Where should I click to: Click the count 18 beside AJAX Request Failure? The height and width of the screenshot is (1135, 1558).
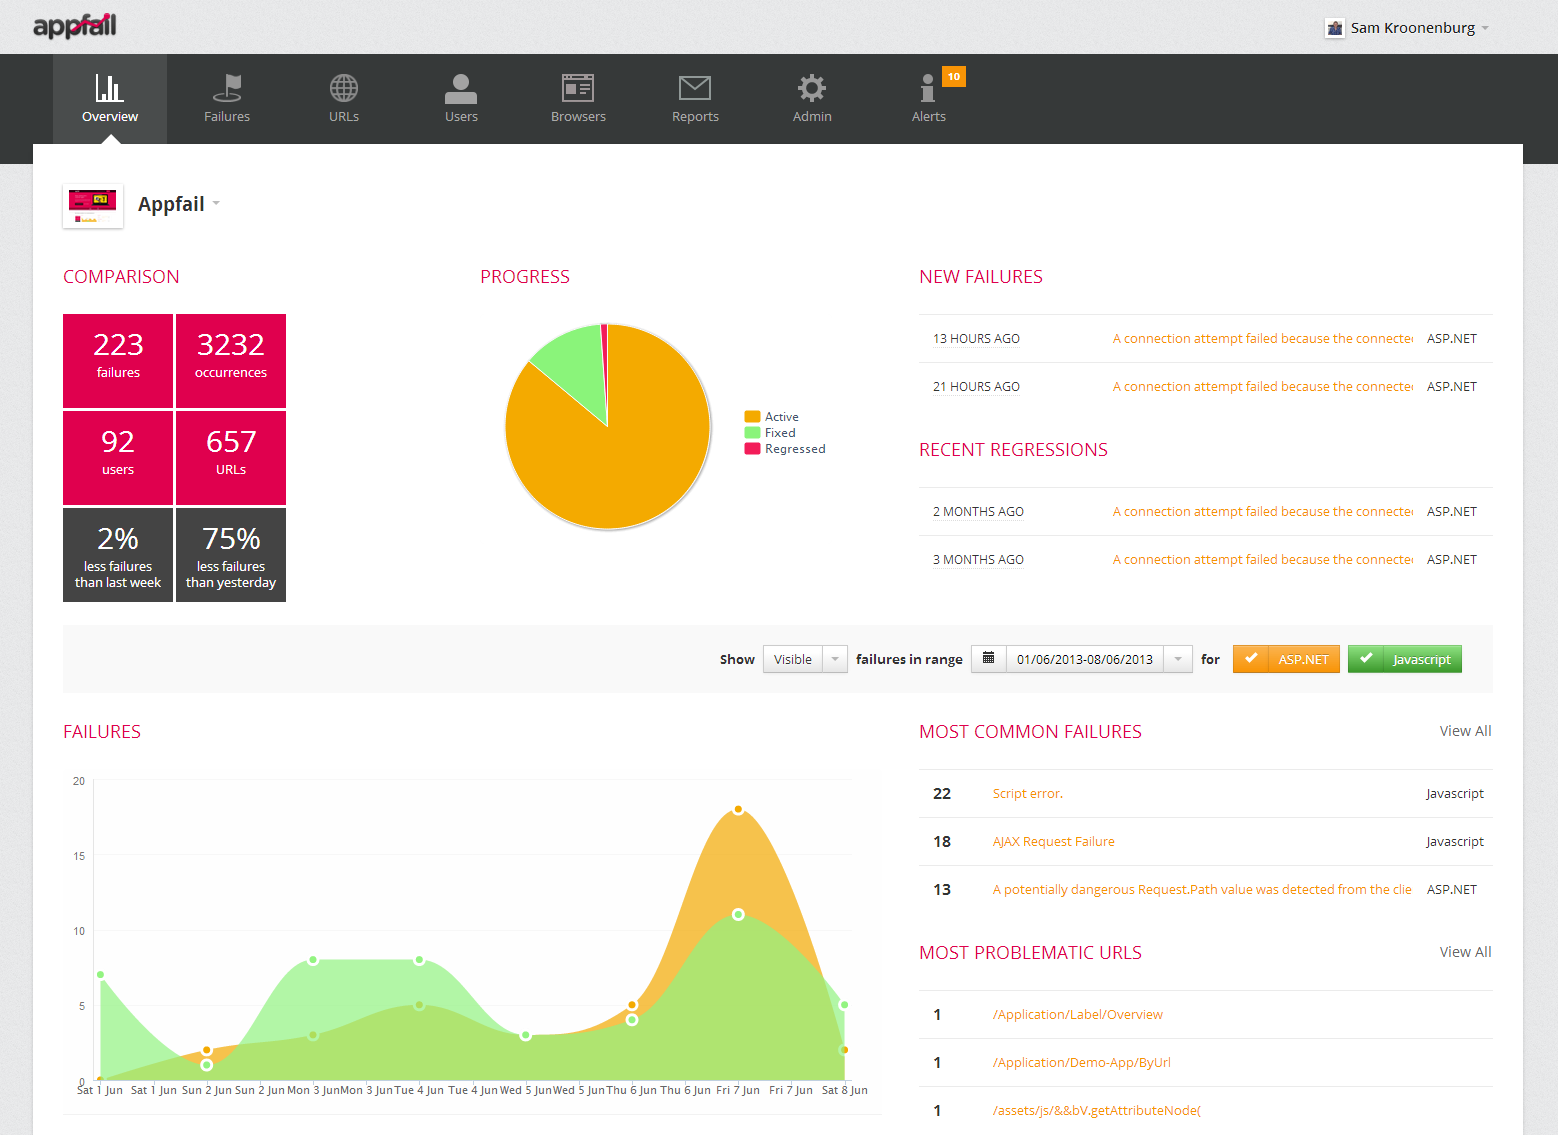[x=942, y=841]
